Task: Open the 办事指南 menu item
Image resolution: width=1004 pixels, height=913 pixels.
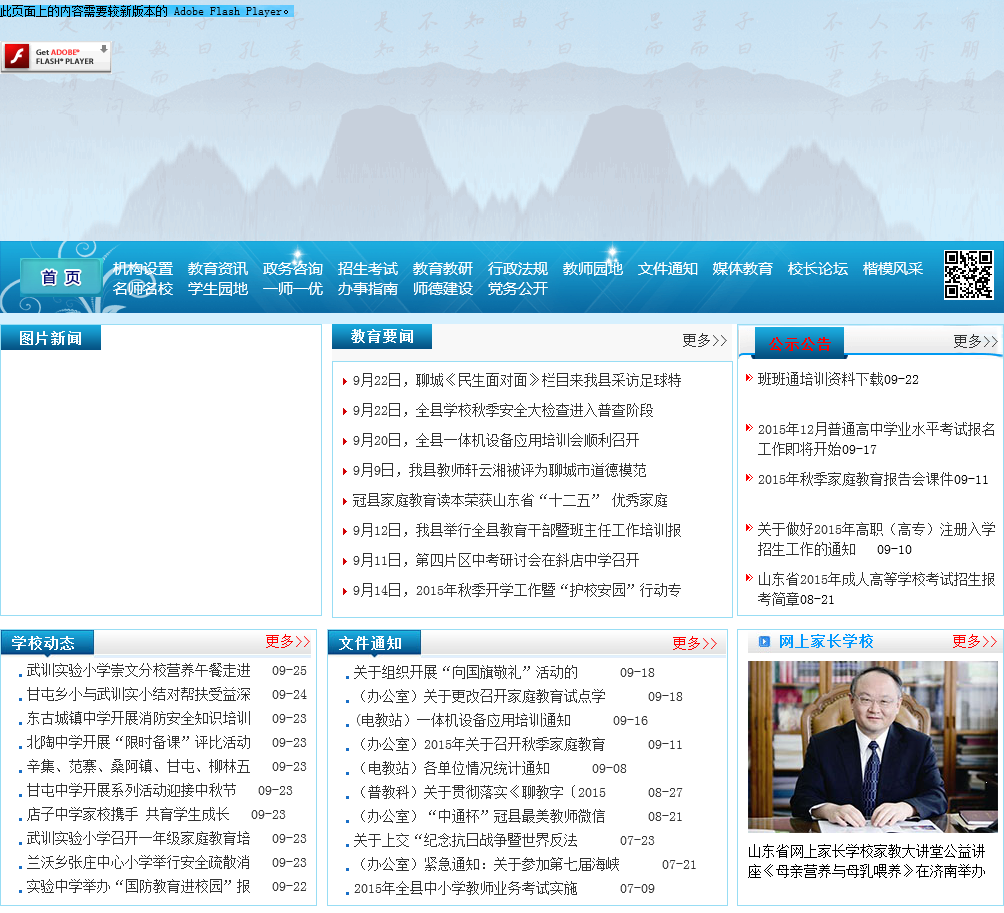Action: [368, 289]
